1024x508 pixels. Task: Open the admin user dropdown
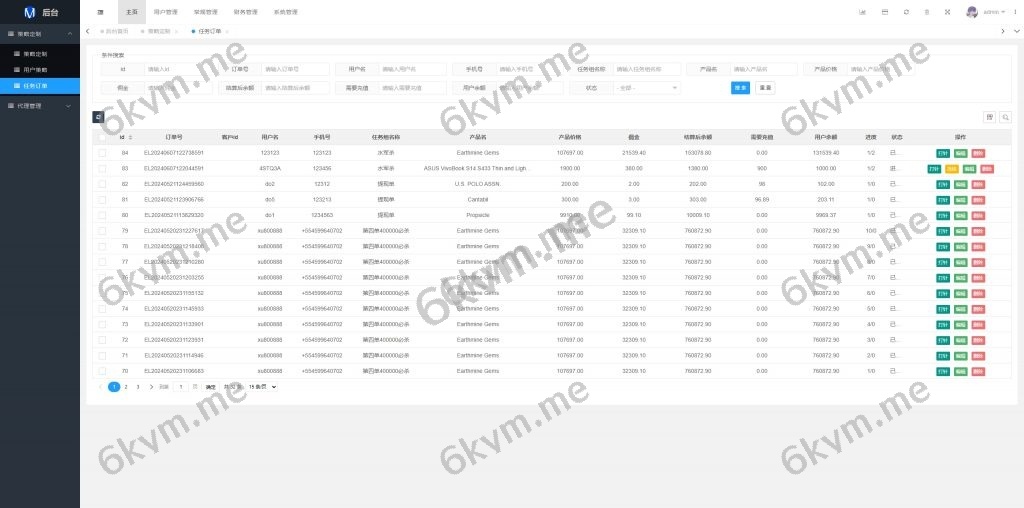click(x=992, y=12)
